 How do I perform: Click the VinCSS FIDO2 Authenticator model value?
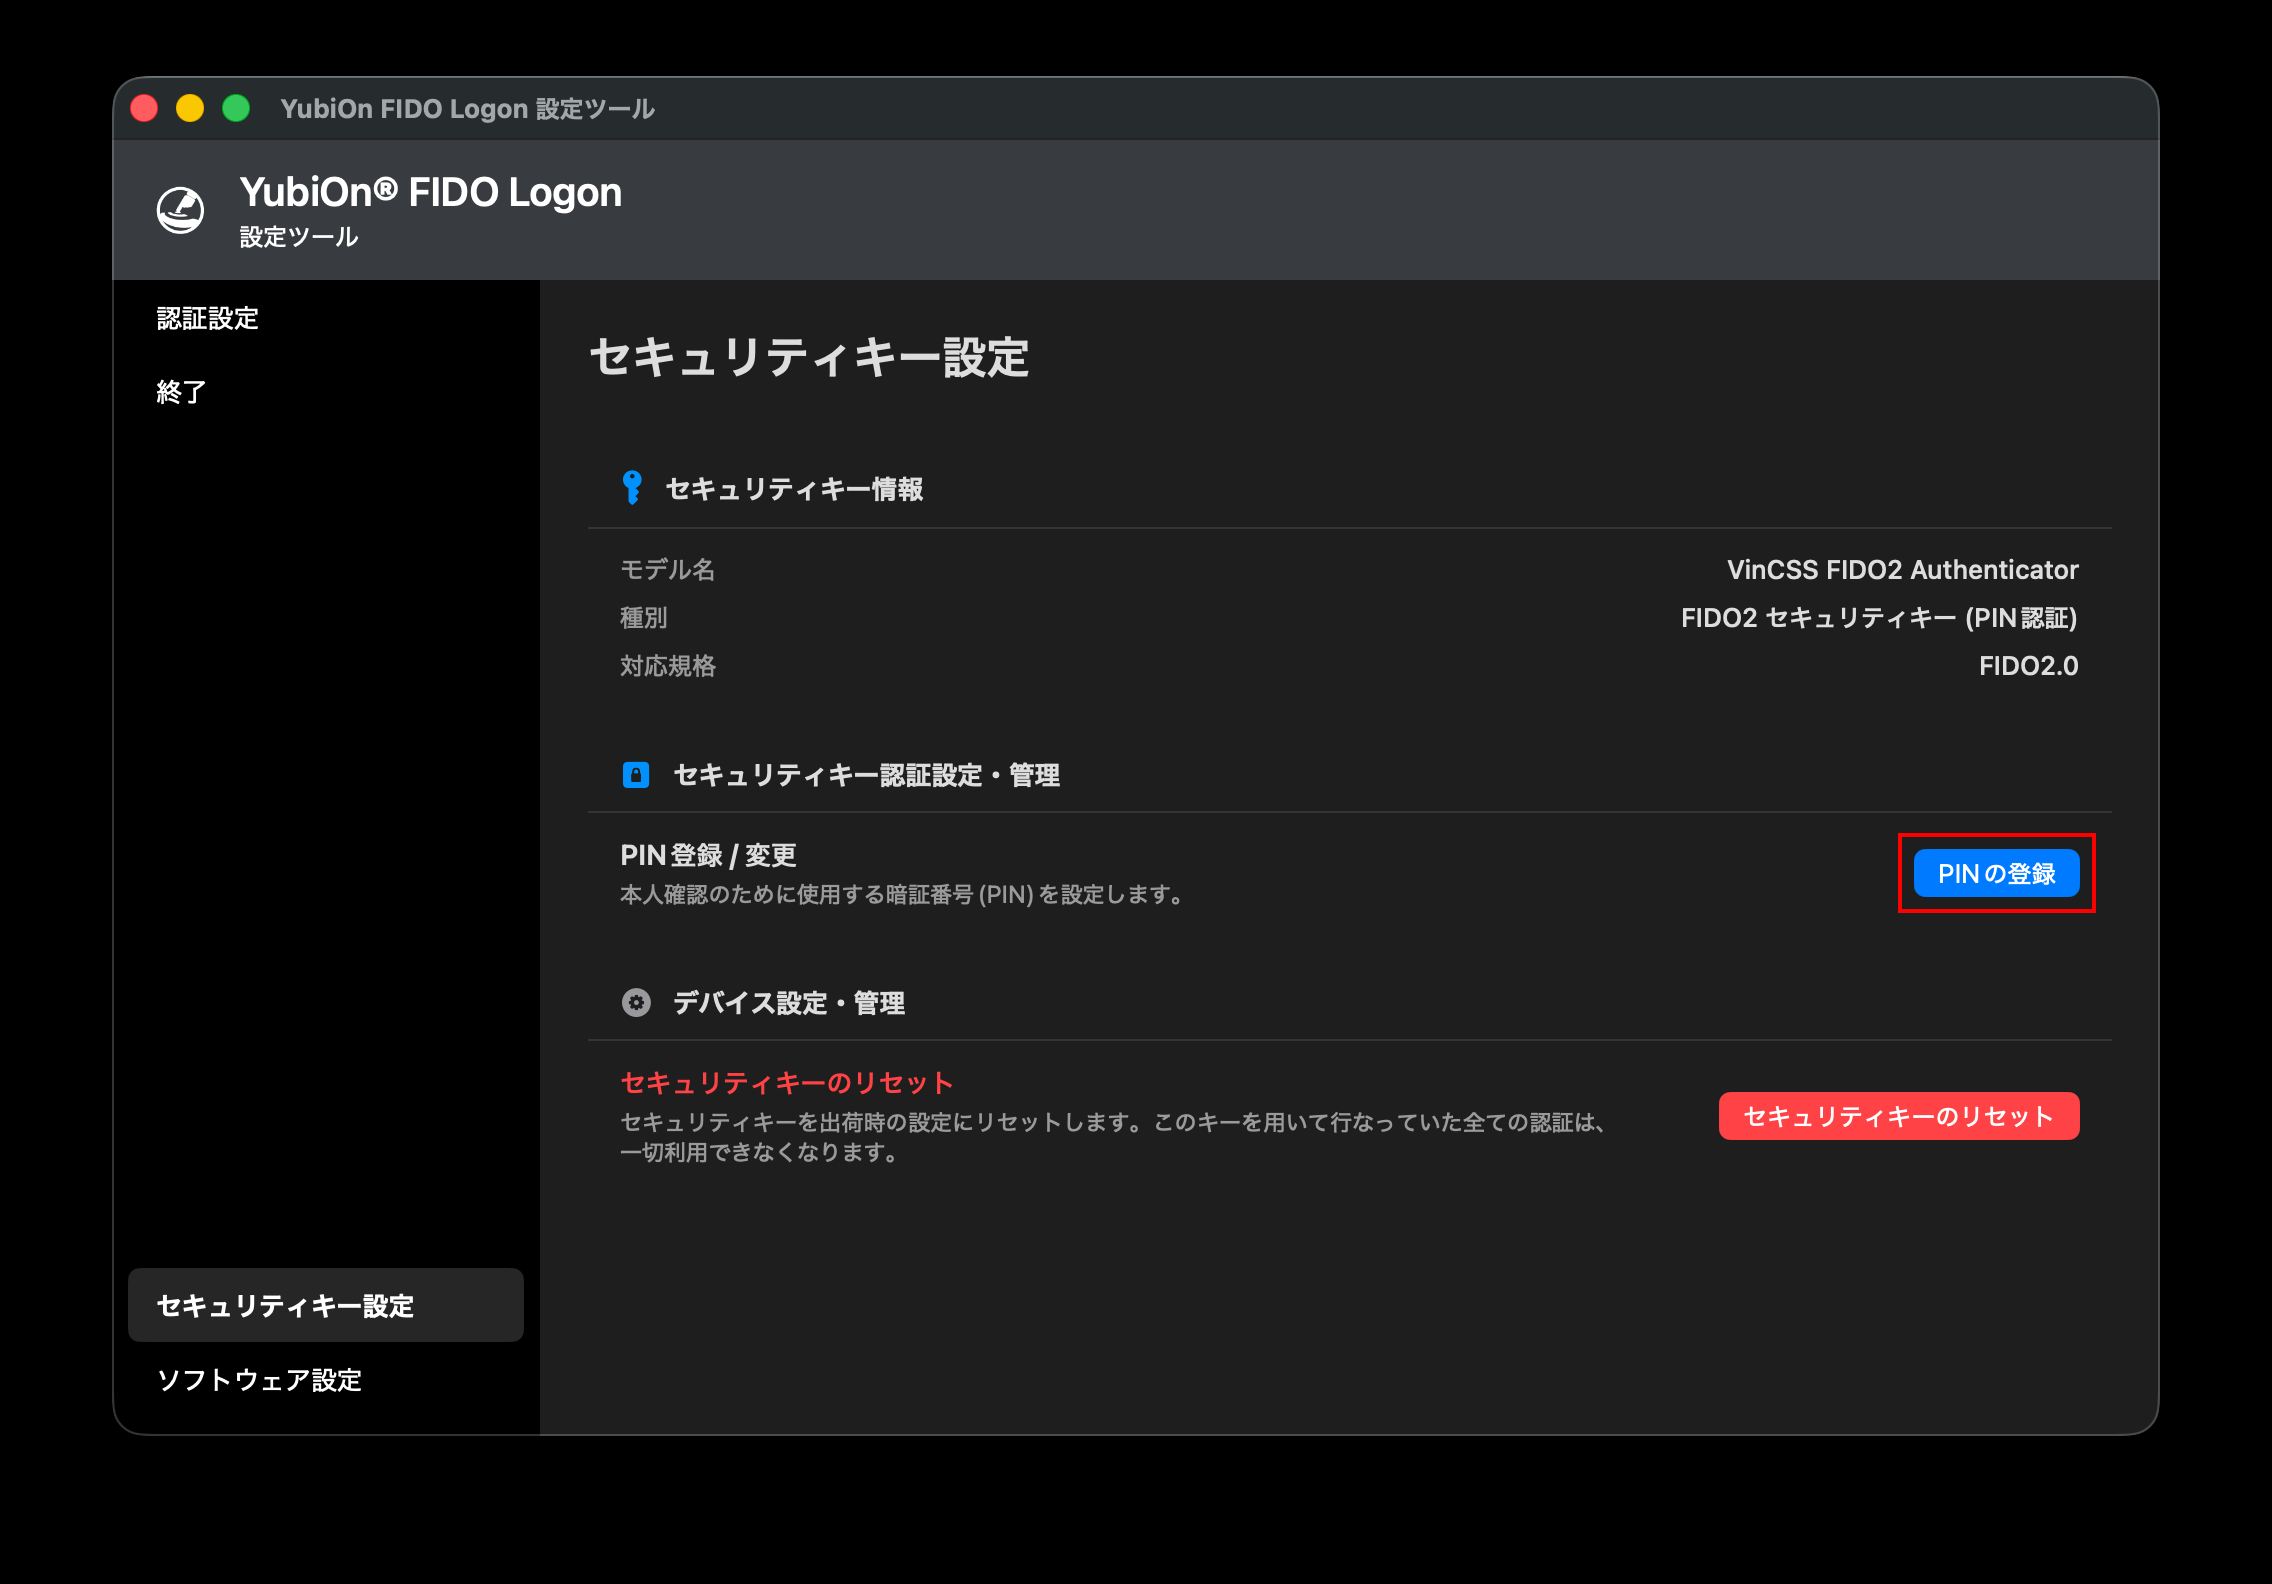click(x=1902, y=570)
